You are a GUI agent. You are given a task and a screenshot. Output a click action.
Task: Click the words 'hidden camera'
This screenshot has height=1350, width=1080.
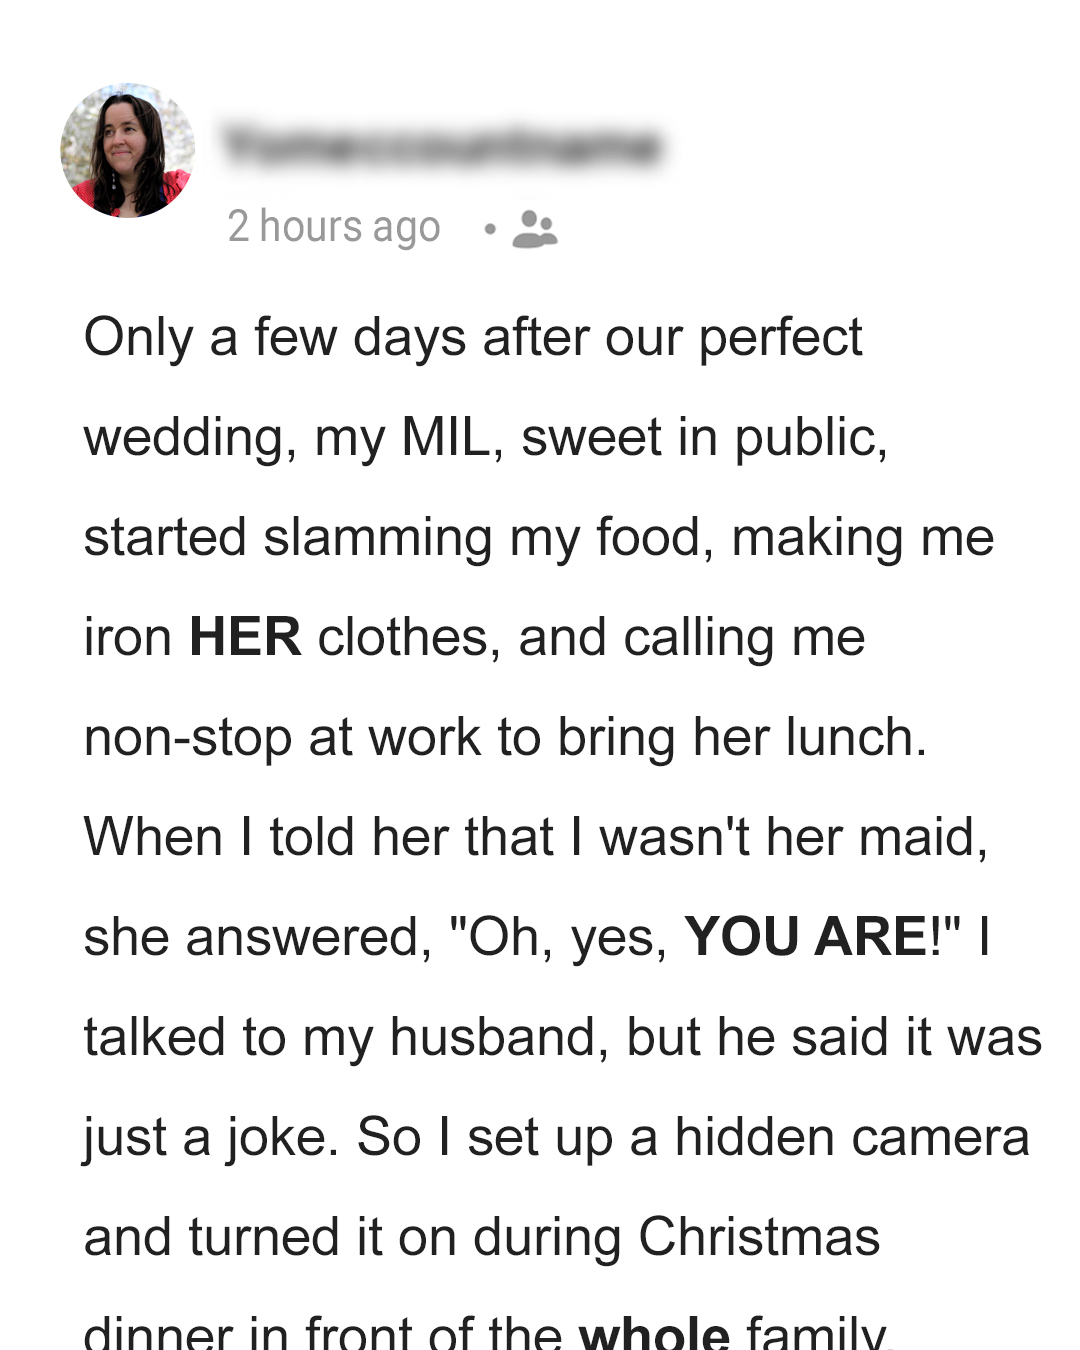coord(852,1138)
